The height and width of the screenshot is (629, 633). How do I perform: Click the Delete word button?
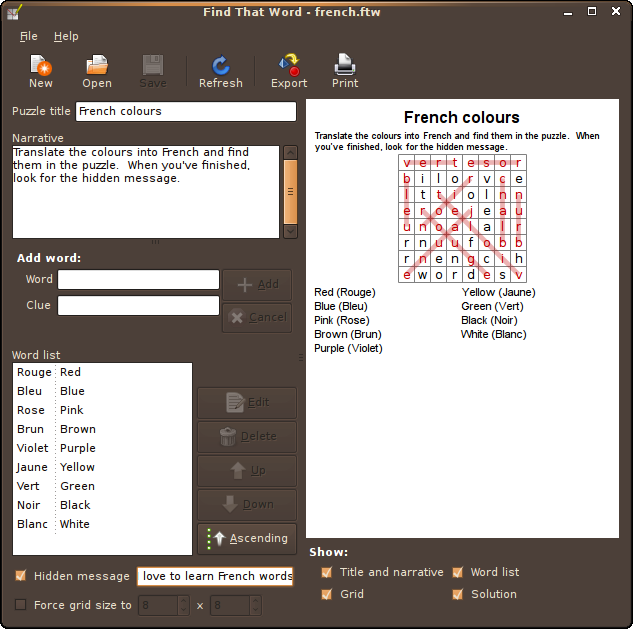pos(247,436)
